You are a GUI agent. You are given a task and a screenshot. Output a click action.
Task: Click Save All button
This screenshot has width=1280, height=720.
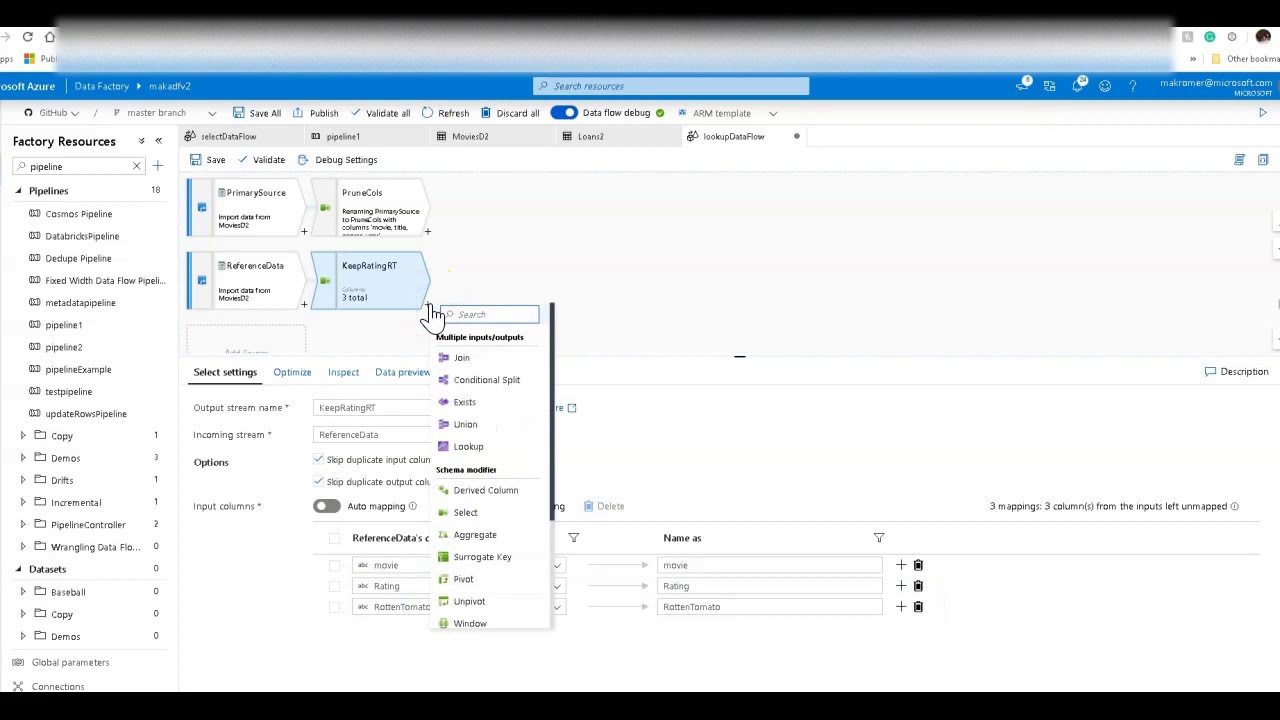point(257,113)
